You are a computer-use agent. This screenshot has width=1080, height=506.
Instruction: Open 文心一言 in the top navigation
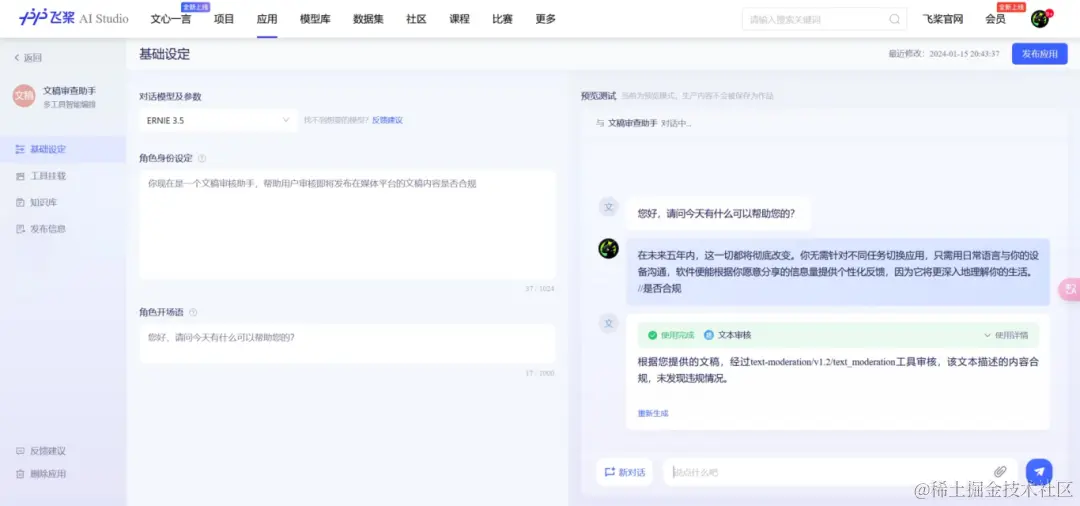pyautogui.click(x=171, y=19)
